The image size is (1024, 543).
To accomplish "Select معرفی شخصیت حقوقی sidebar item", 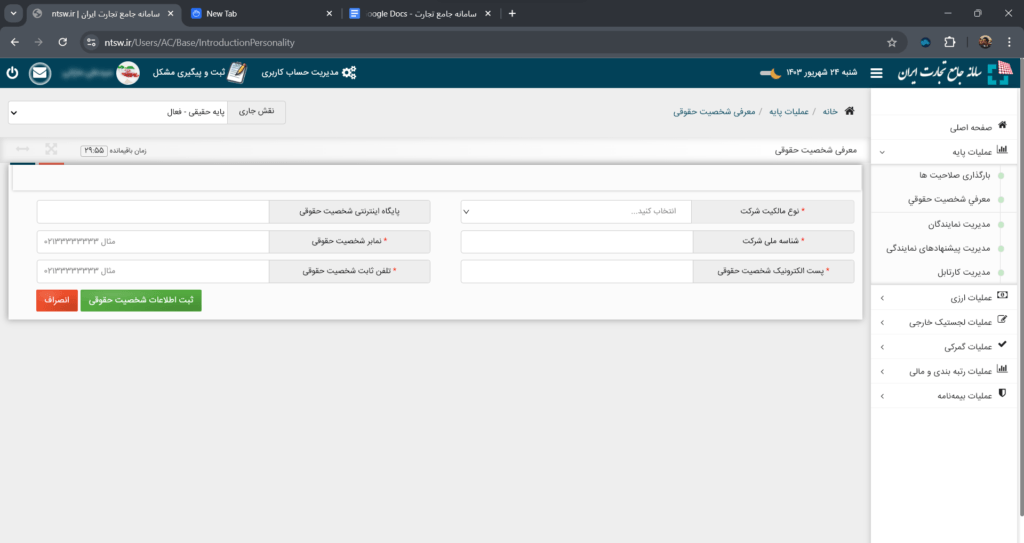I will pos(949,199).
